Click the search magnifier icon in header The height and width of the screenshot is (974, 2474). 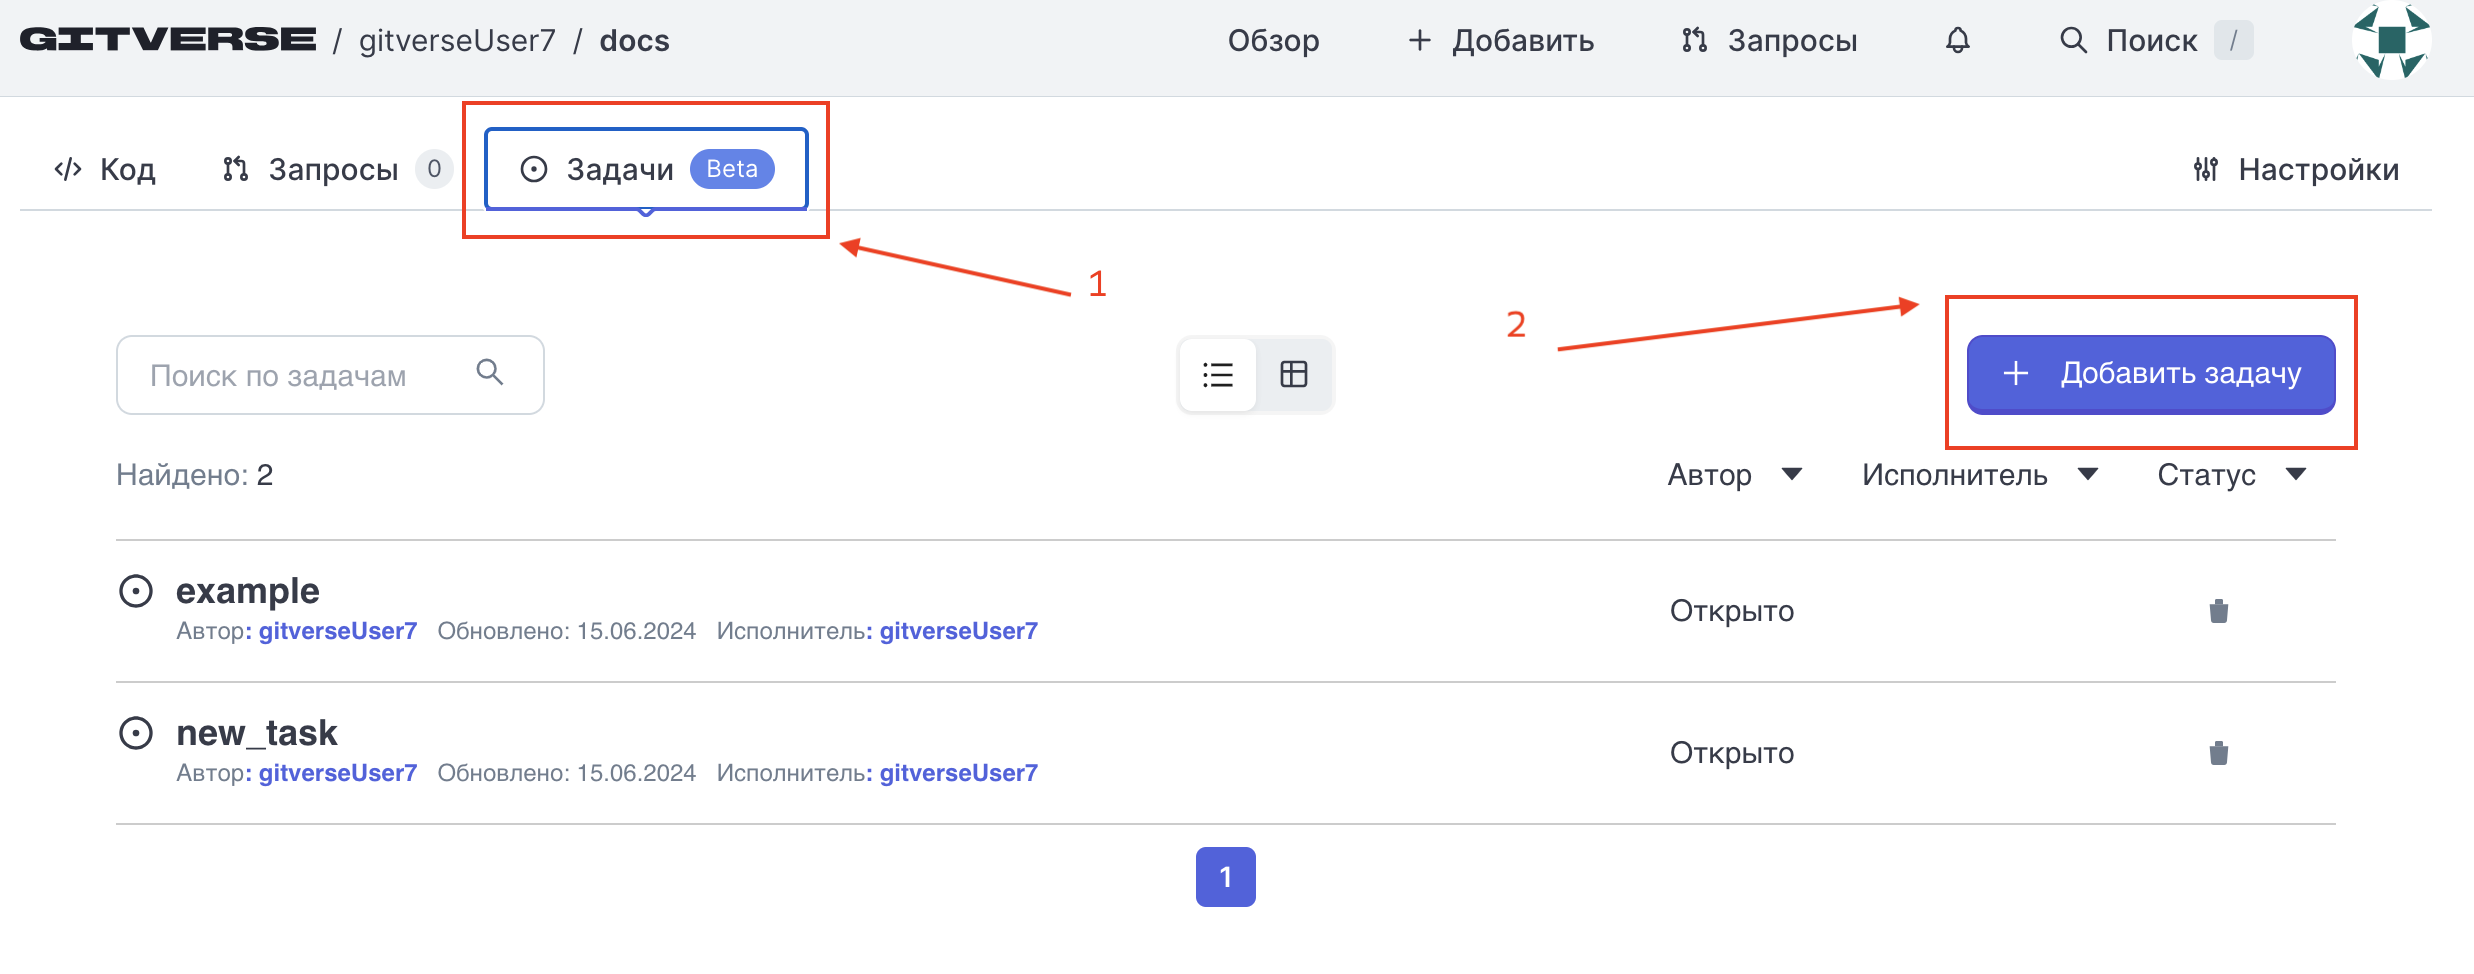(2073, 40)
